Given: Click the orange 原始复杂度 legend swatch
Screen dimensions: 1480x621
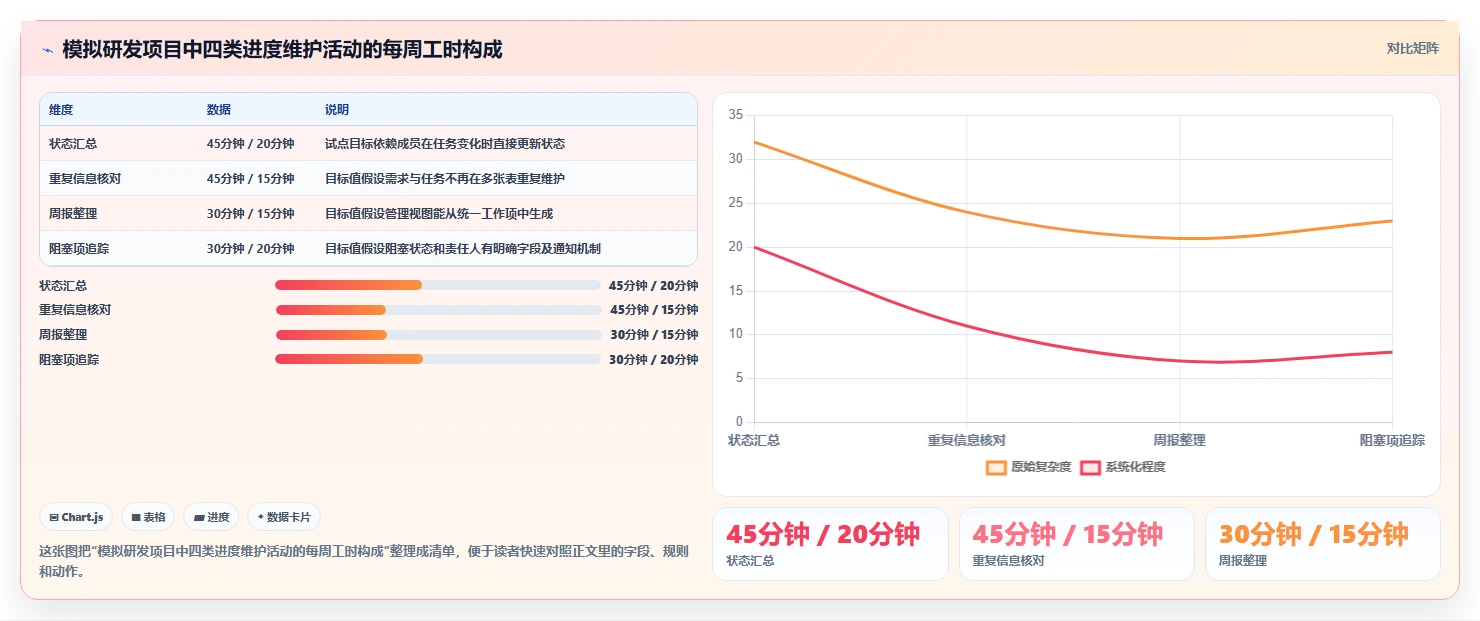Looking at the screenshot, I should [996, 467].
